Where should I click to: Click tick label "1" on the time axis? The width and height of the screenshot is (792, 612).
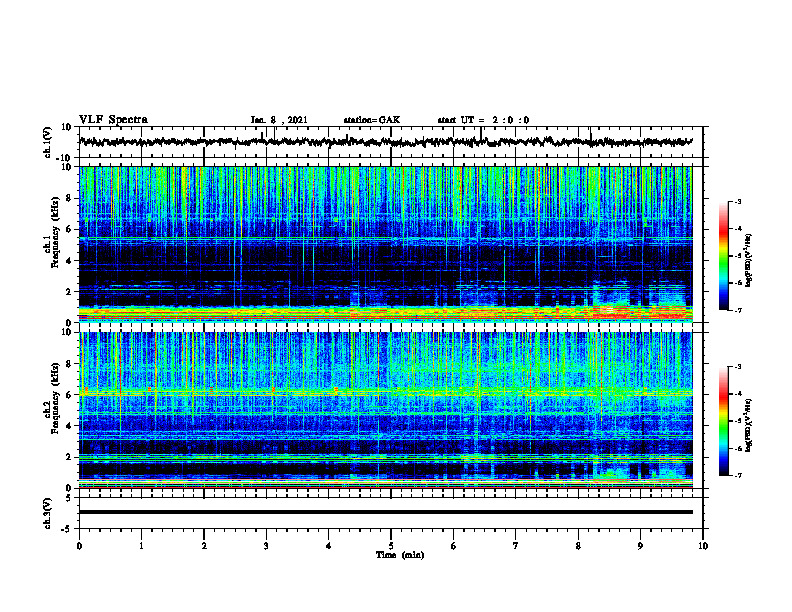pos(141,546)
